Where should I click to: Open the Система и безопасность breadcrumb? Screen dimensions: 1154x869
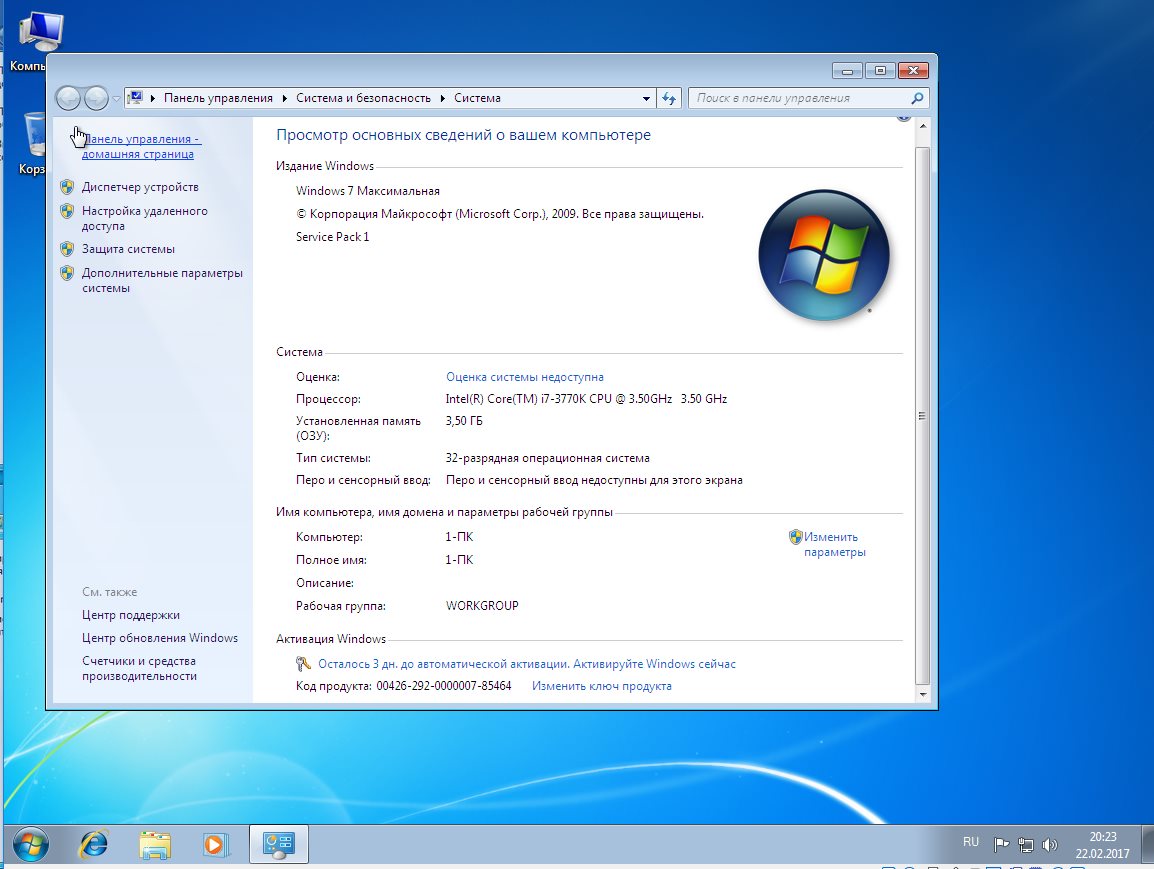point(363,98)
